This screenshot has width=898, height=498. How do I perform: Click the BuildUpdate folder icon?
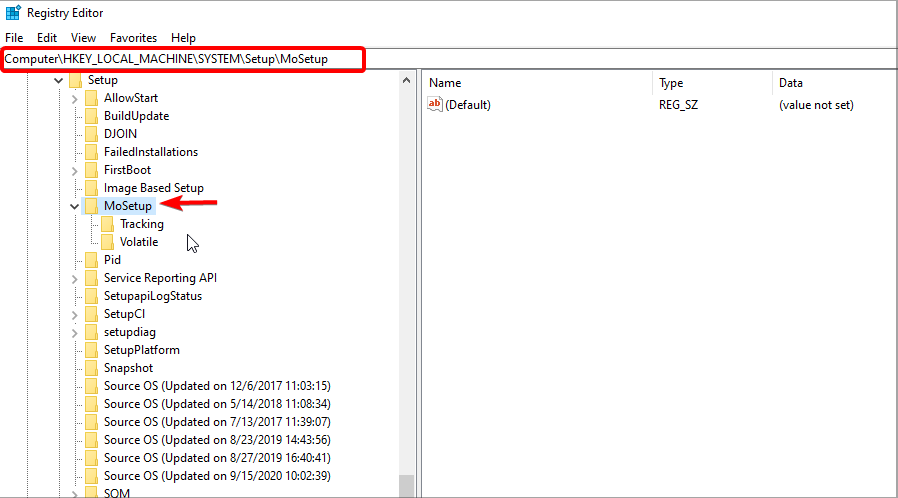tap(91, 116)
